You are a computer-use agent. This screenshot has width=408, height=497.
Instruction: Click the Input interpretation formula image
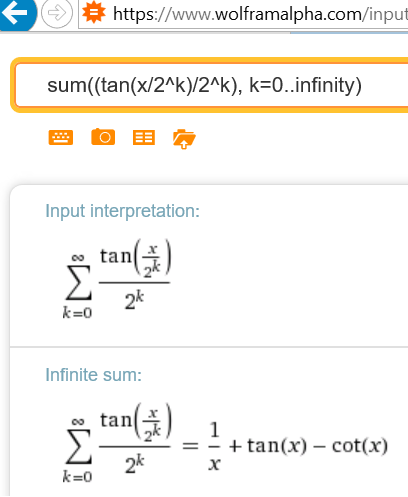point(117,279)
